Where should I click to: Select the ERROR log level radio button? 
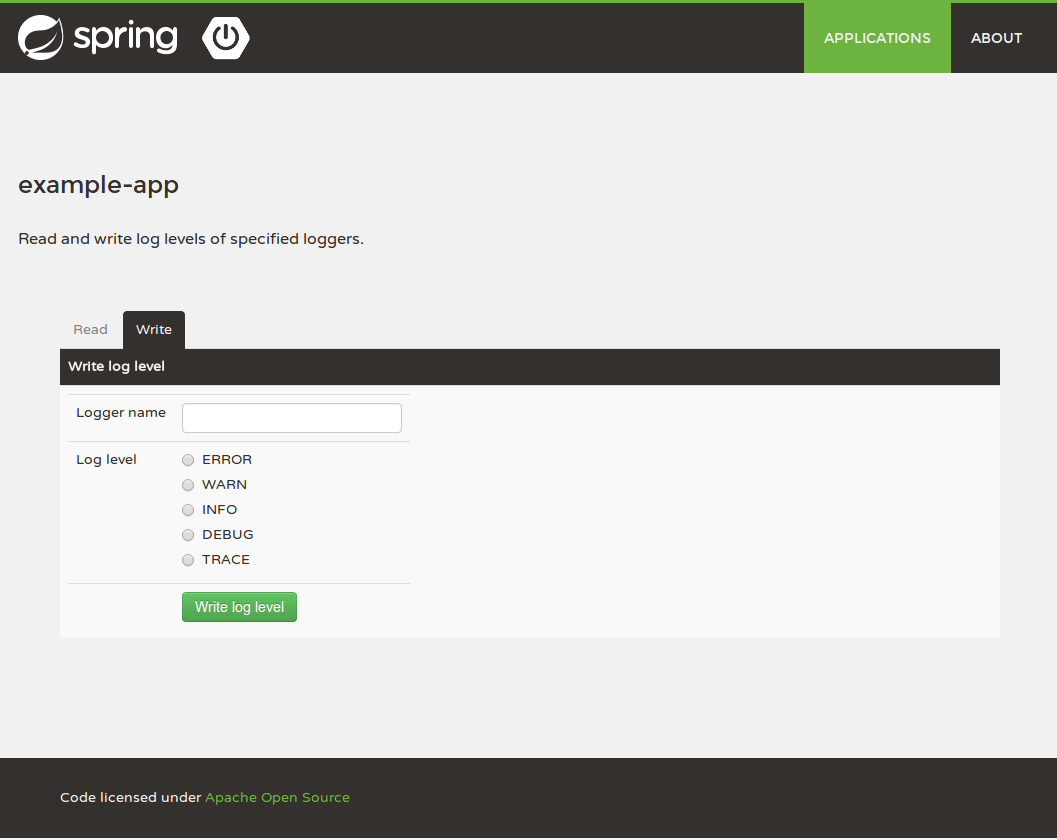coord(188,460)
